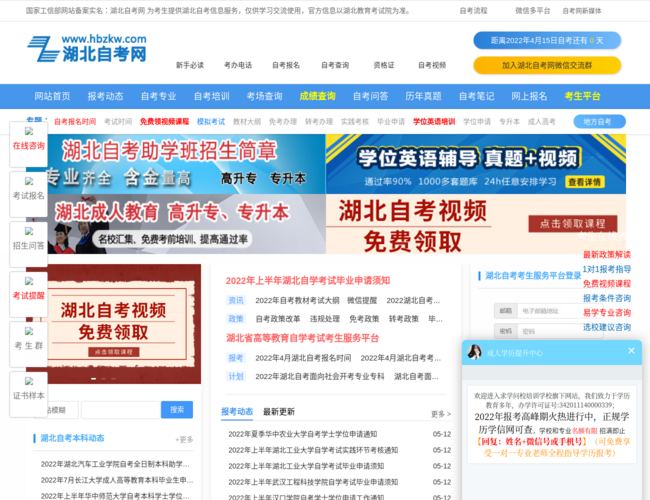Screen dimensions: 650x500
Task: Open 自考笔记 navigation item
Action: 476,96
